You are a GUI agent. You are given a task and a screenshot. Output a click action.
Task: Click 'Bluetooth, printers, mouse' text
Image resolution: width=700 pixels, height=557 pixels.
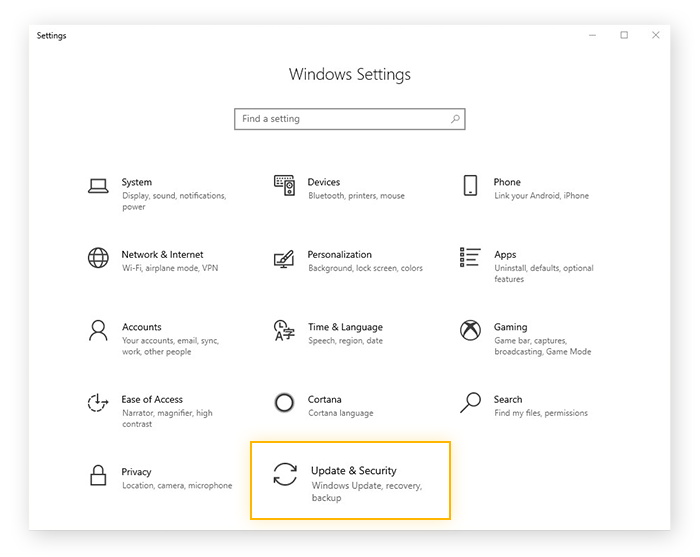pos(356,196)
